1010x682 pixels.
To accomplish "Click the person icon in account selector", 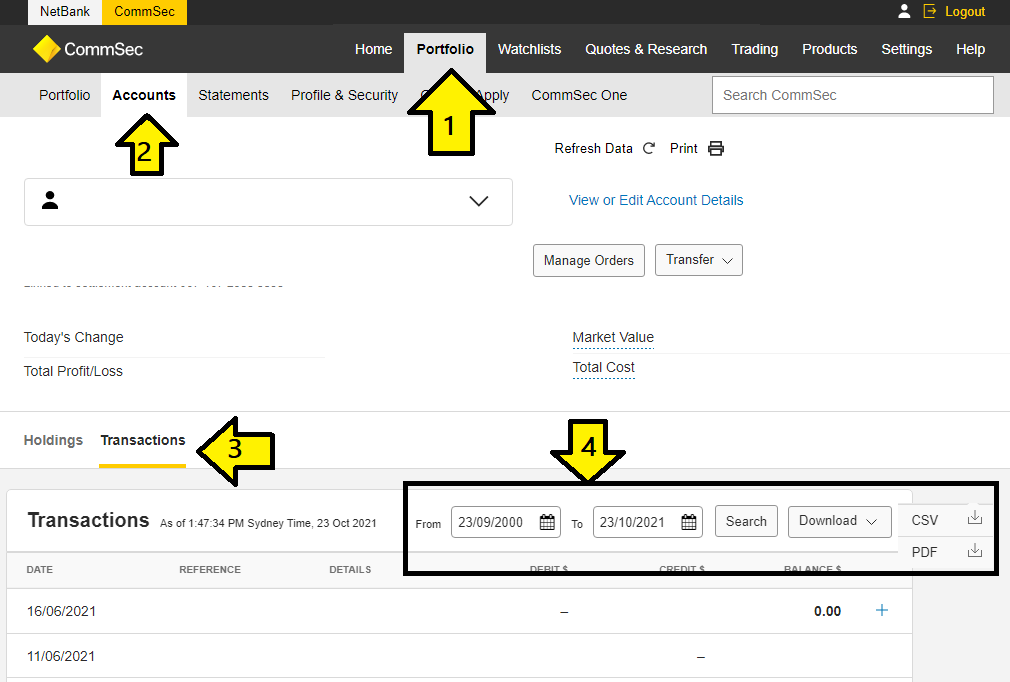I will pos(50,200).
